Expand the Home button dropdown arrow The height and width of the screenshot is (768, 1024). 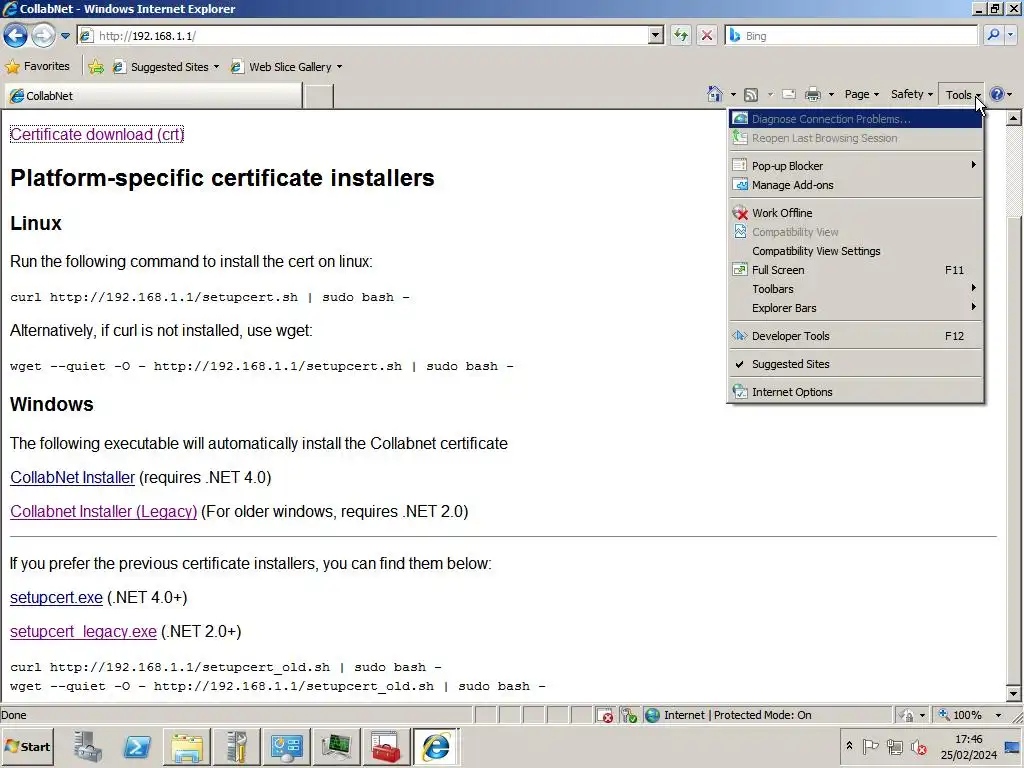click(733, 95)
